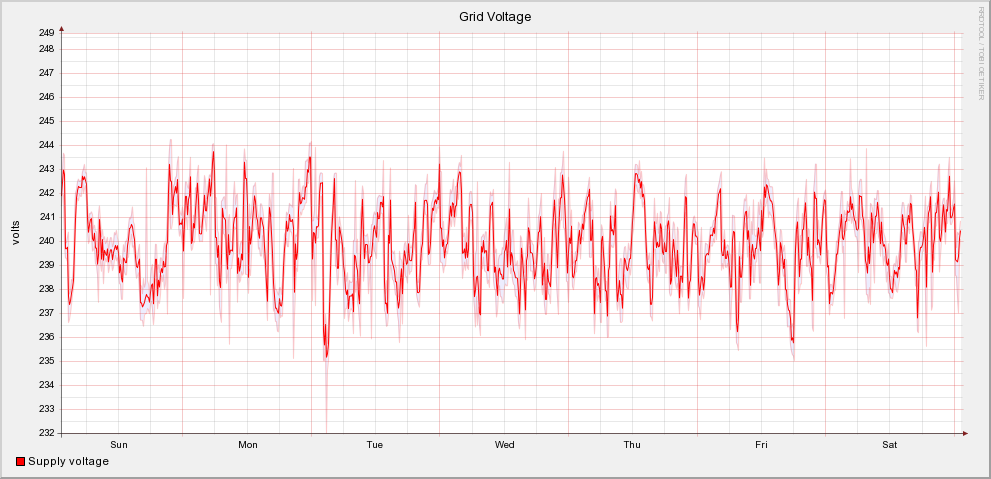Select the Sun label on time axis
Viewport: 991px width, 479px height.
(119, 445)
